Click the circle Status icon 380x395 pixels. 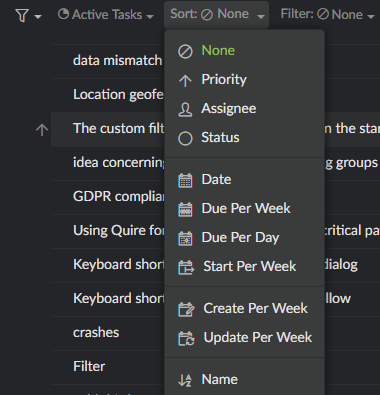185,138
